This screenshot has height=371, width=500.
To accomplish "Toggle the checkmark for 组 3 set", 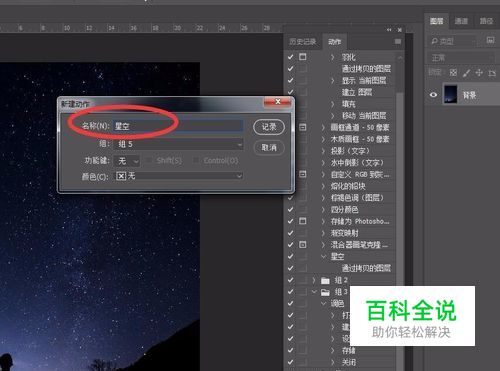I will (x=290, y=292).
